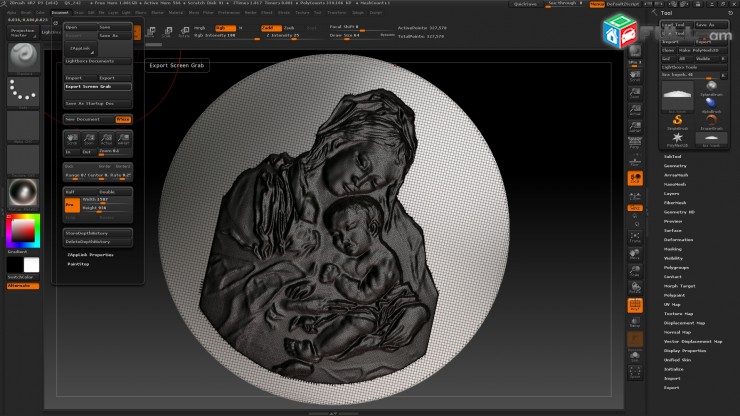The width and height of the screenshot is (740, 416).
Task: Toggle the Pro proportional constraint button
Action: coord(72,205)
